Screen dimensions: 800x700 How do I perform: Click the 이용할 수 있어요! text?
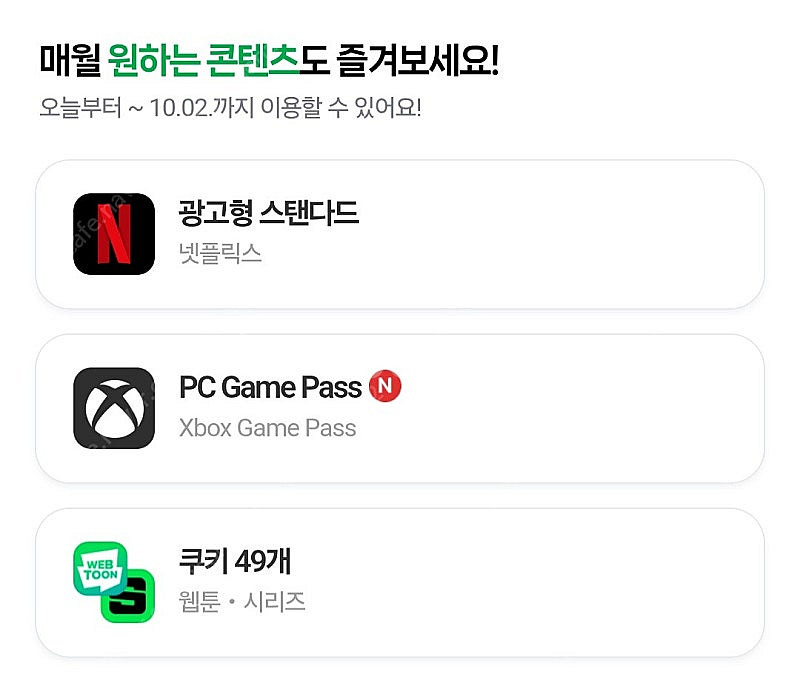point(341,108)
